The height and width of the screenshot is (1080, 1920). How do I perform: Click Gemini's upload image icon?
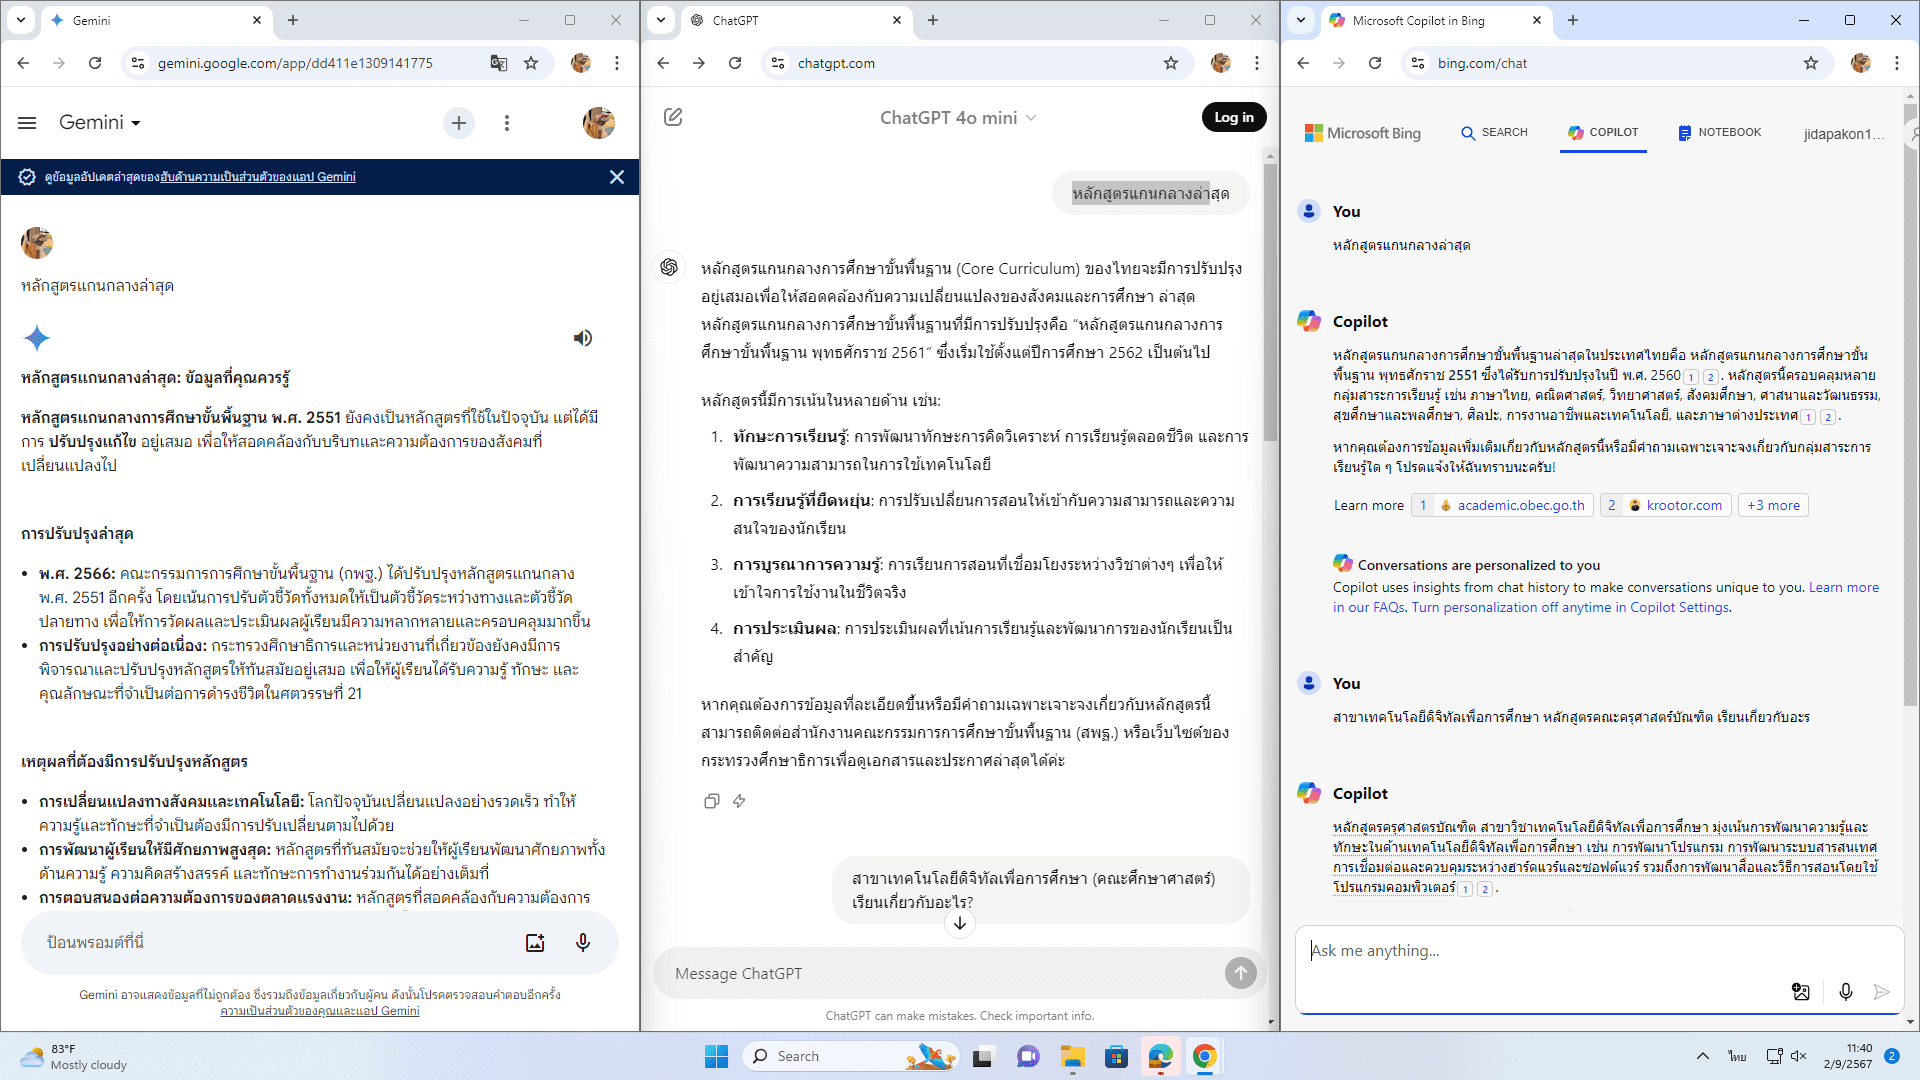(535, 942)
